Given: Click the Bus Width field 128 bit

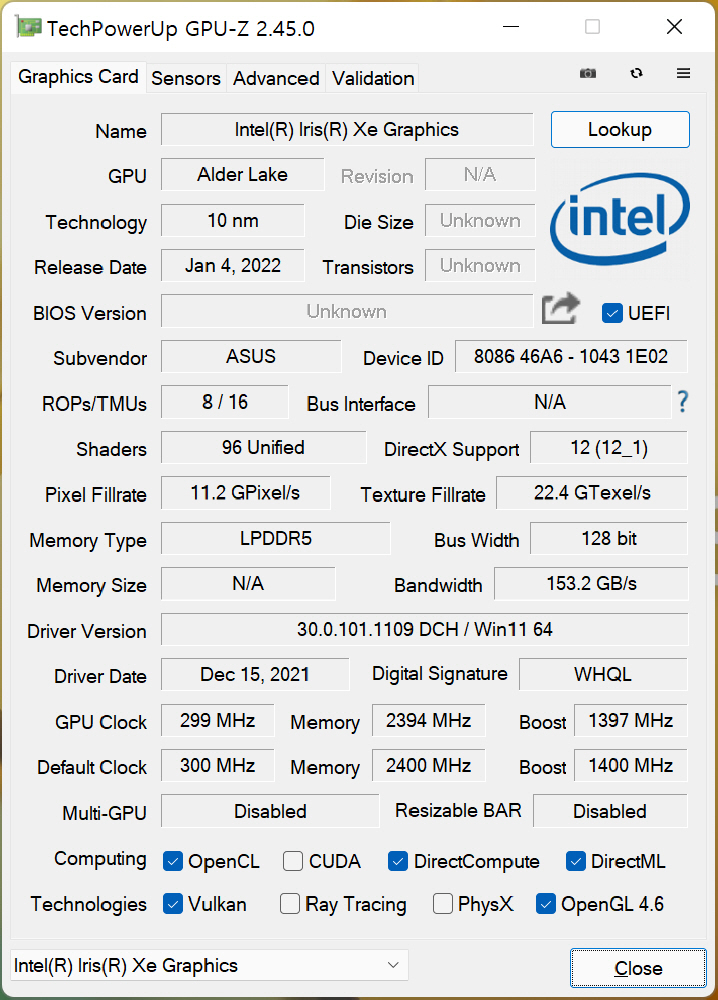Looking at the screenshot, I should coord(609,538).
